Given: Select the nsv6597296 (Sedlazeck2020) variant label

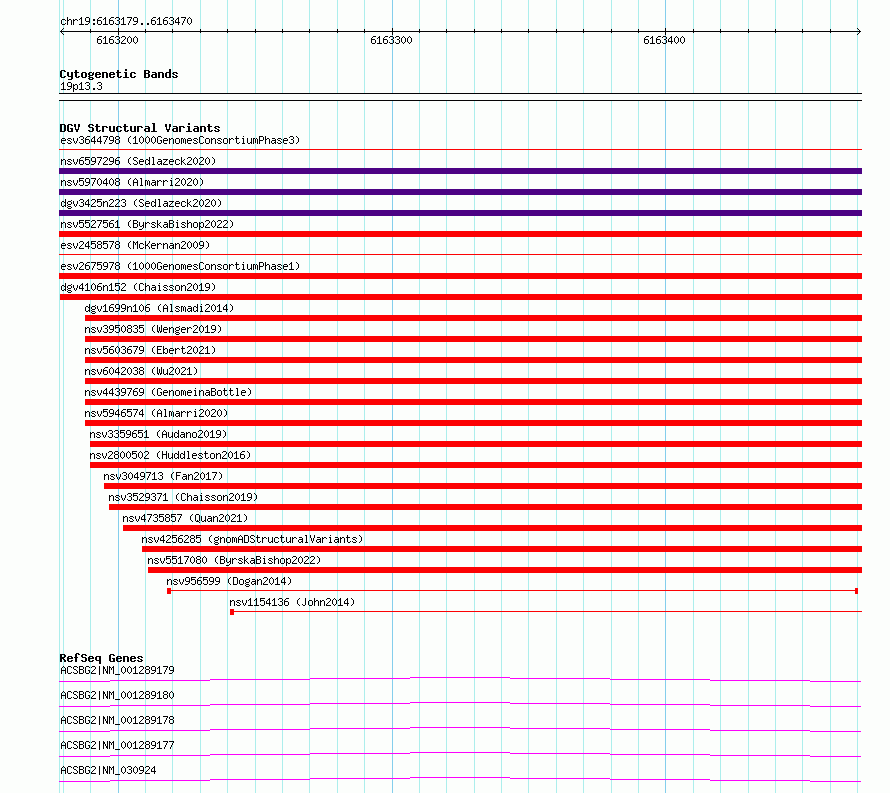Looking at the screenshot, I should [138, 161].
